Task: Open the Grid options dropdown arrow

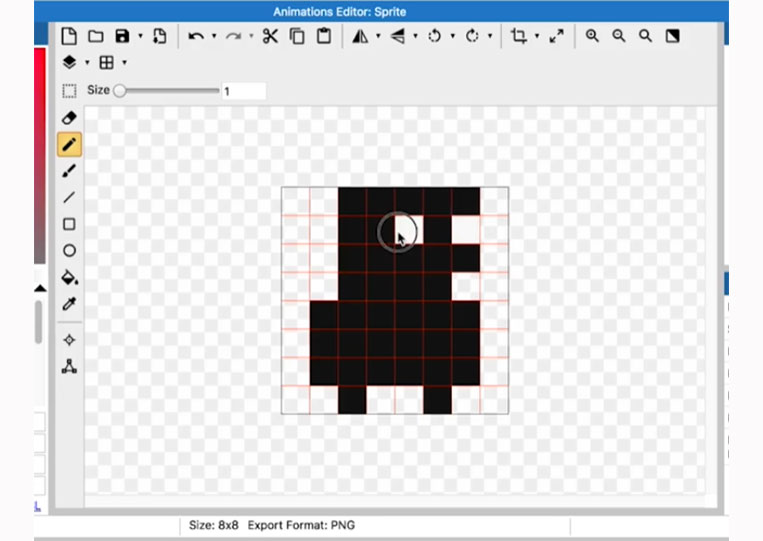Action: pyautogui.click(x=124, y=62)
